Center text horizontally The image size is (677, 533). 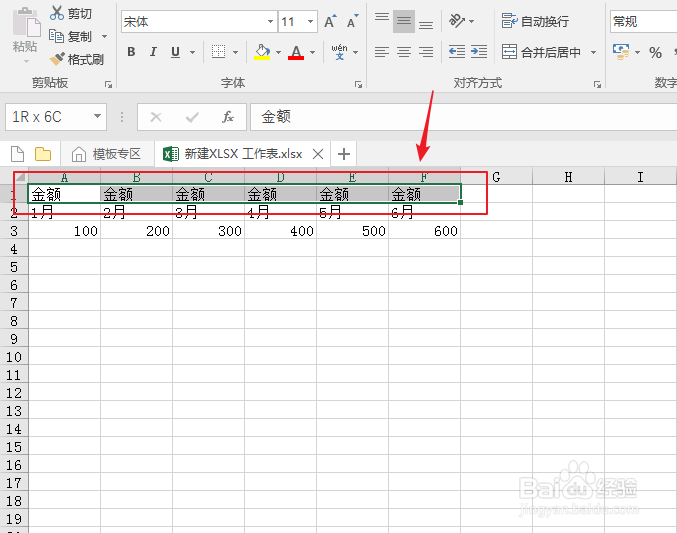click(x=404, y=52)
